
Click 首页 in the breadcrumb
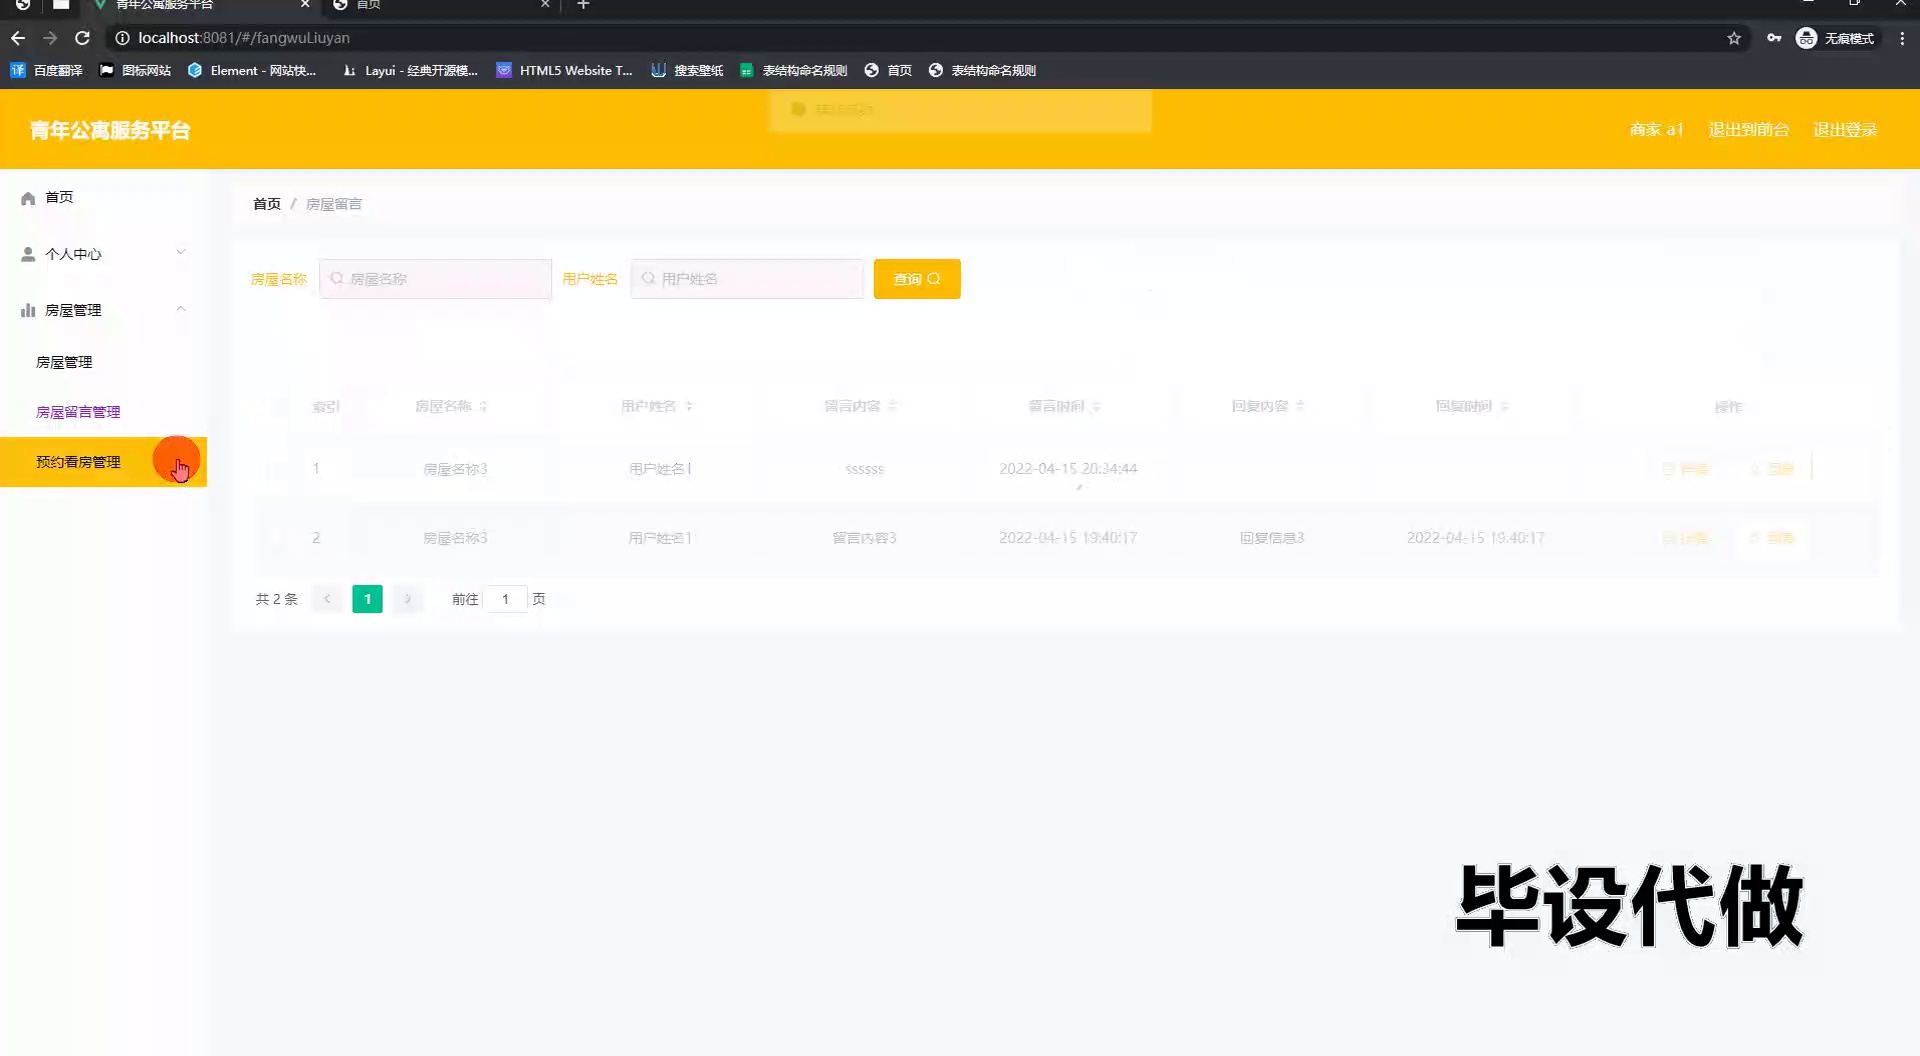(267, 204)
